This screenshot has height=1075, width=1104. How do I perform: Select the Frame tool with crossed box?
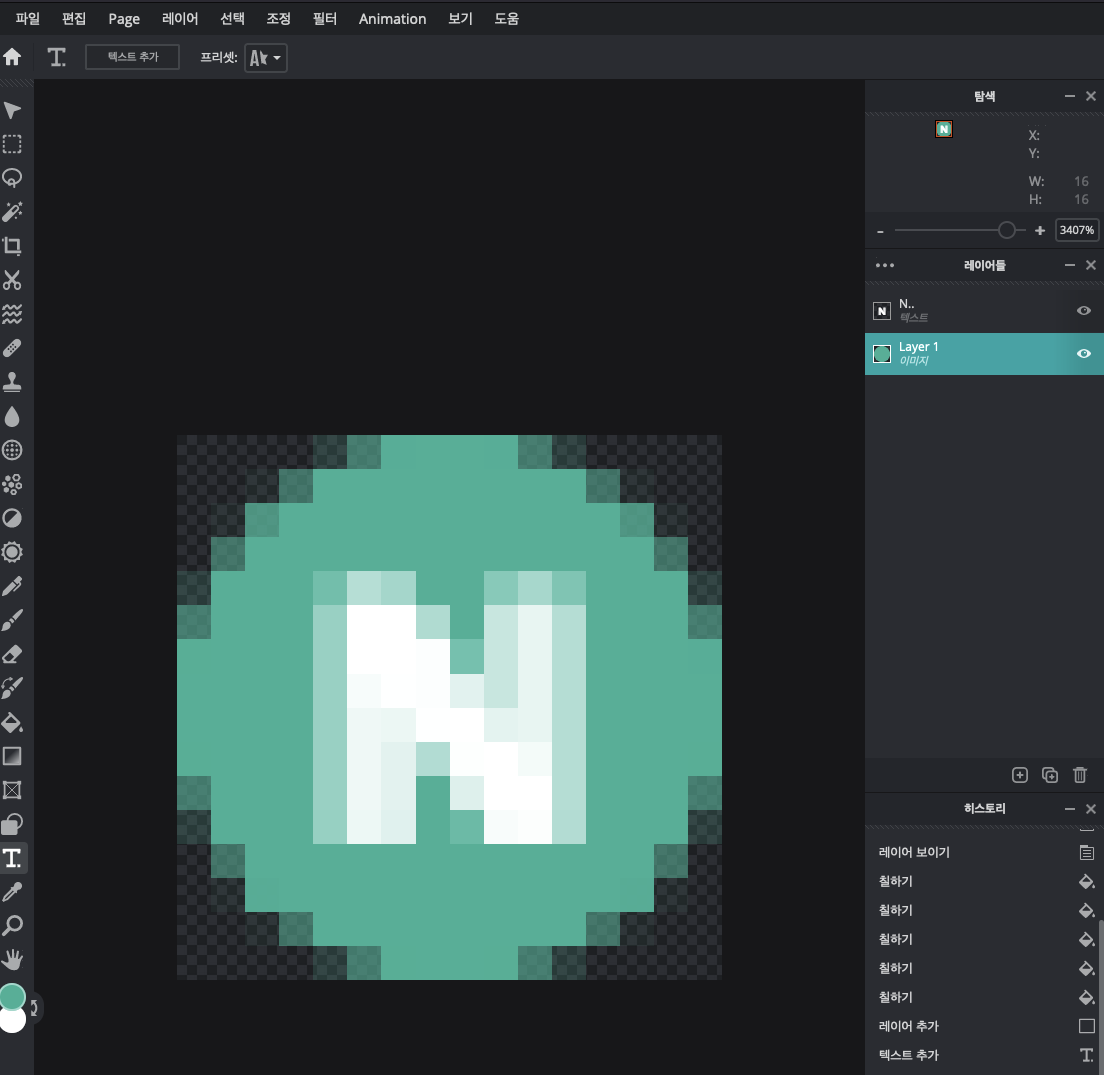pos(12,790)
